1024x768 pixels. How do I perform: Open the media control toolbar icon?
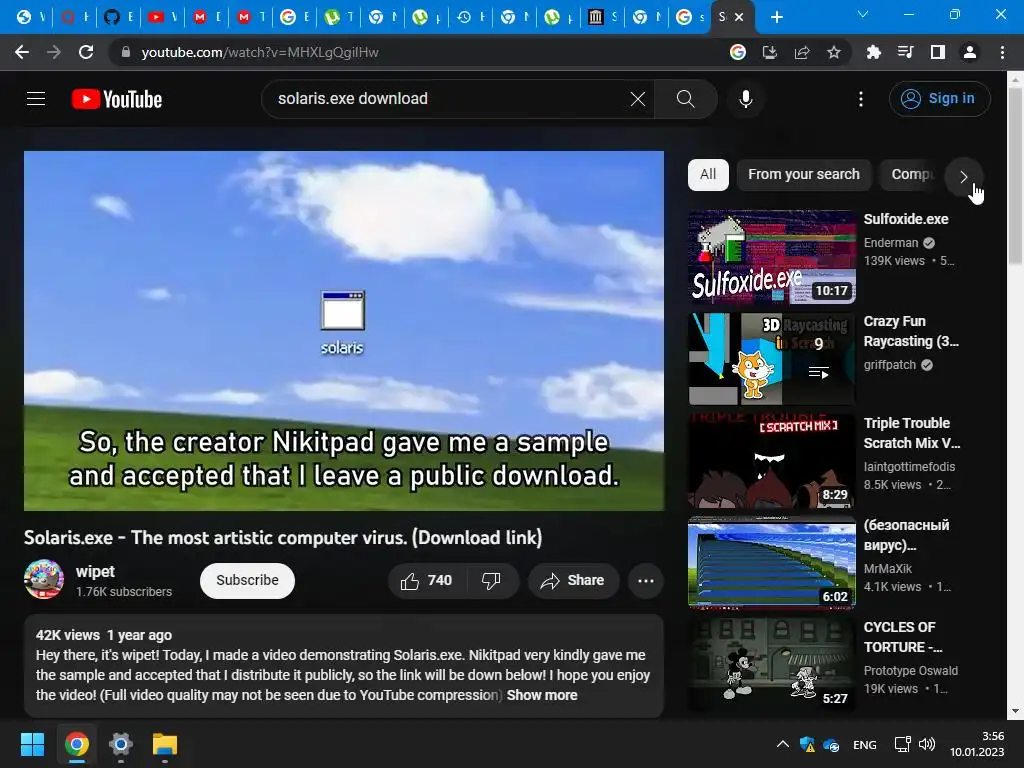905,52
